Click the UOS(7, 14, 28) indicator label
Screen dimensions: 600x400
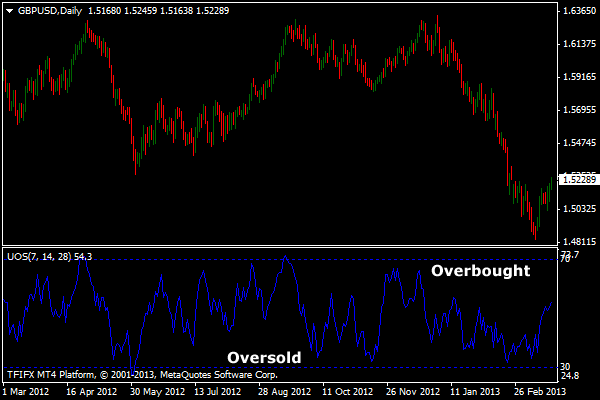click(49, 257)
